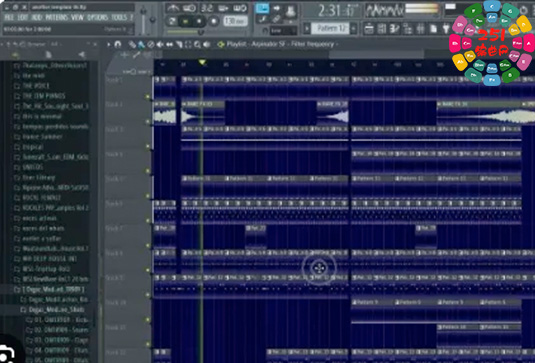This screenshot has height=363, width=535.
Task: Click the arrow left of Pattern 12
Action: click(307, 28)
